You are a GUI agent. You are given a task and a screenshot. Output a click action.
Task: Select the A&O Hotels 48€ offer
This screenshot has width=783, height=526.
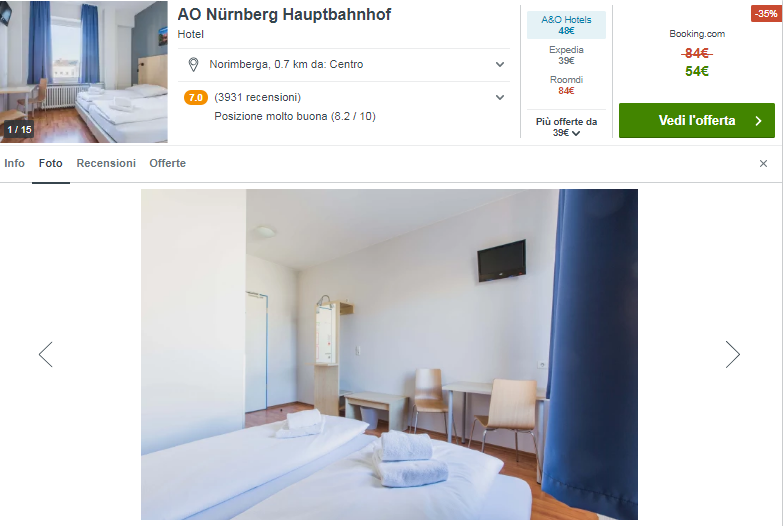(x=566, y=25)
